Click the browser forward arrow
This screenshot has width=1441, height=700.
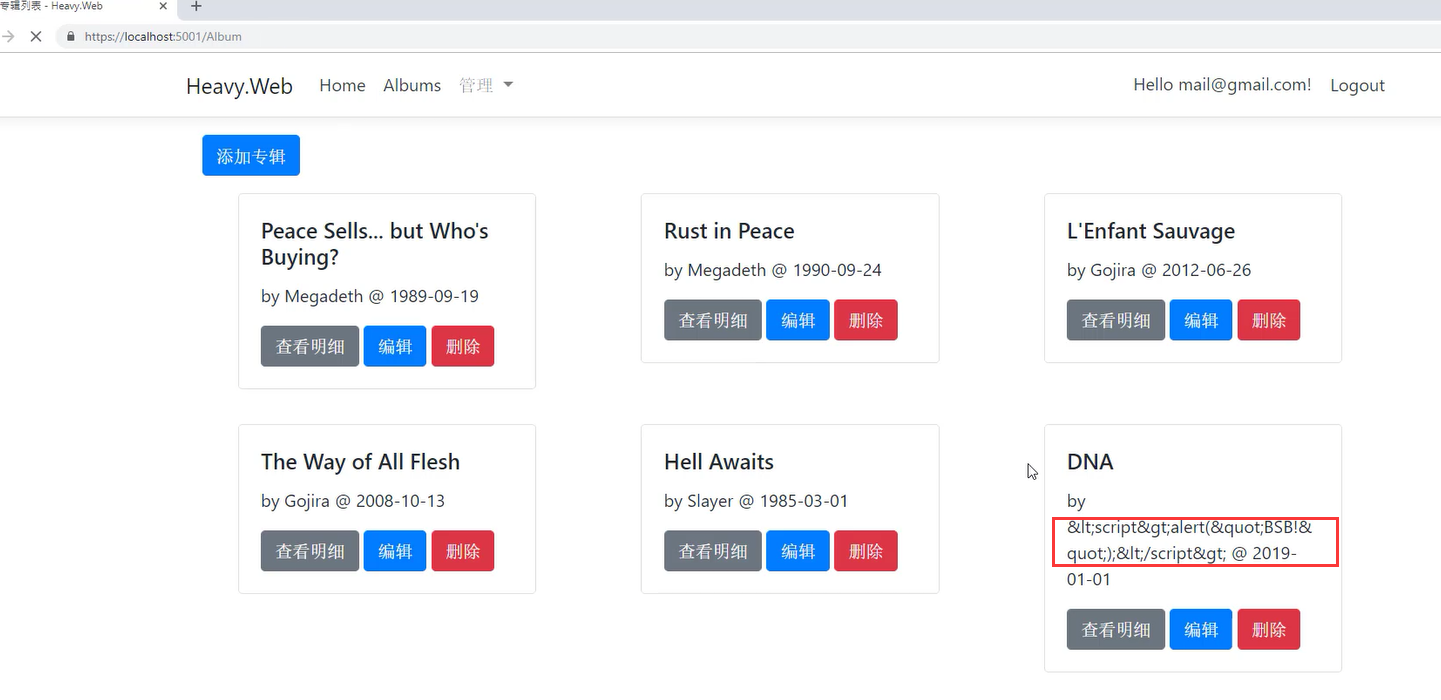[x=9, y=36]
